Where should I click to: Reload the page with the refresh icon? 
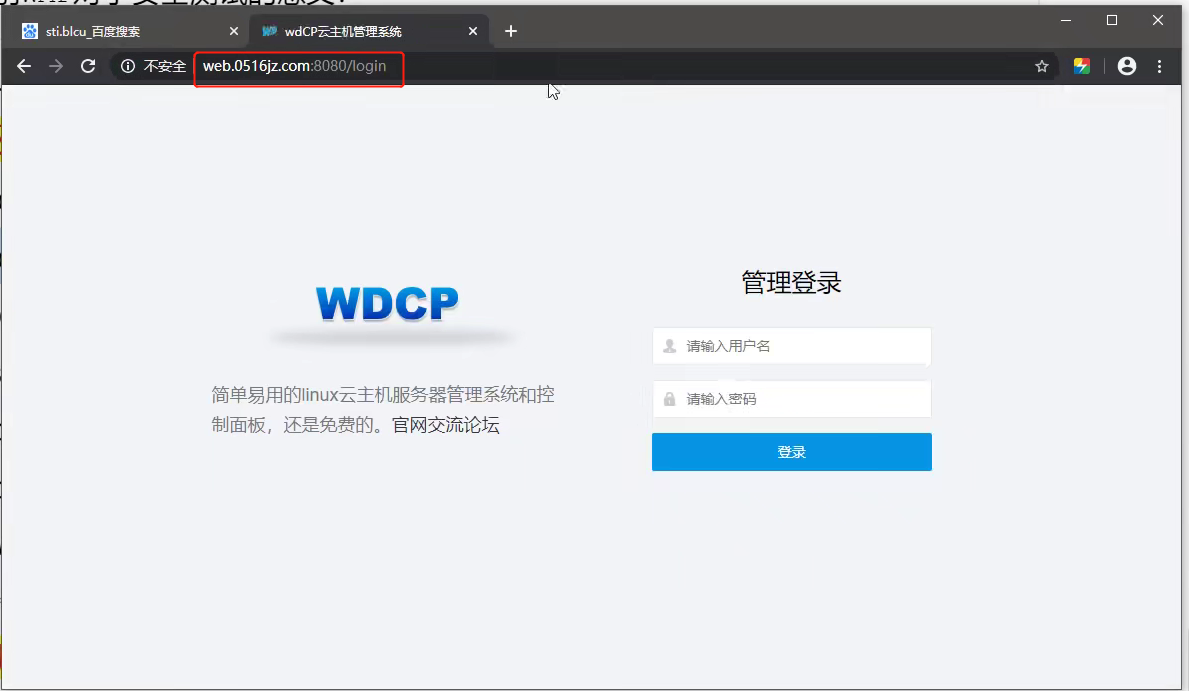(x=88, y=66)
